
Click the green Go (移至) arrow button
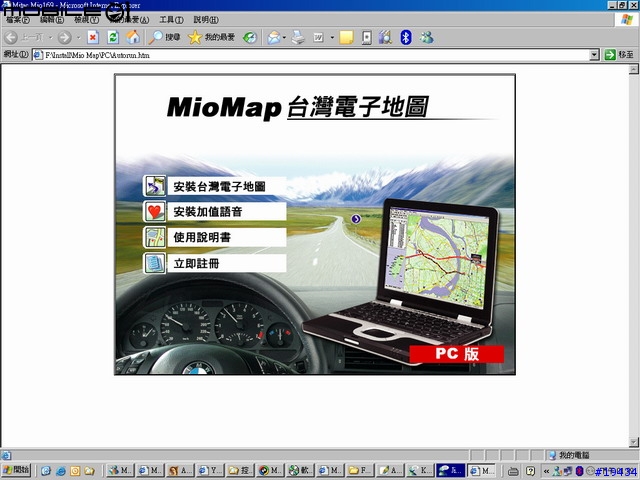pos(620,54)
